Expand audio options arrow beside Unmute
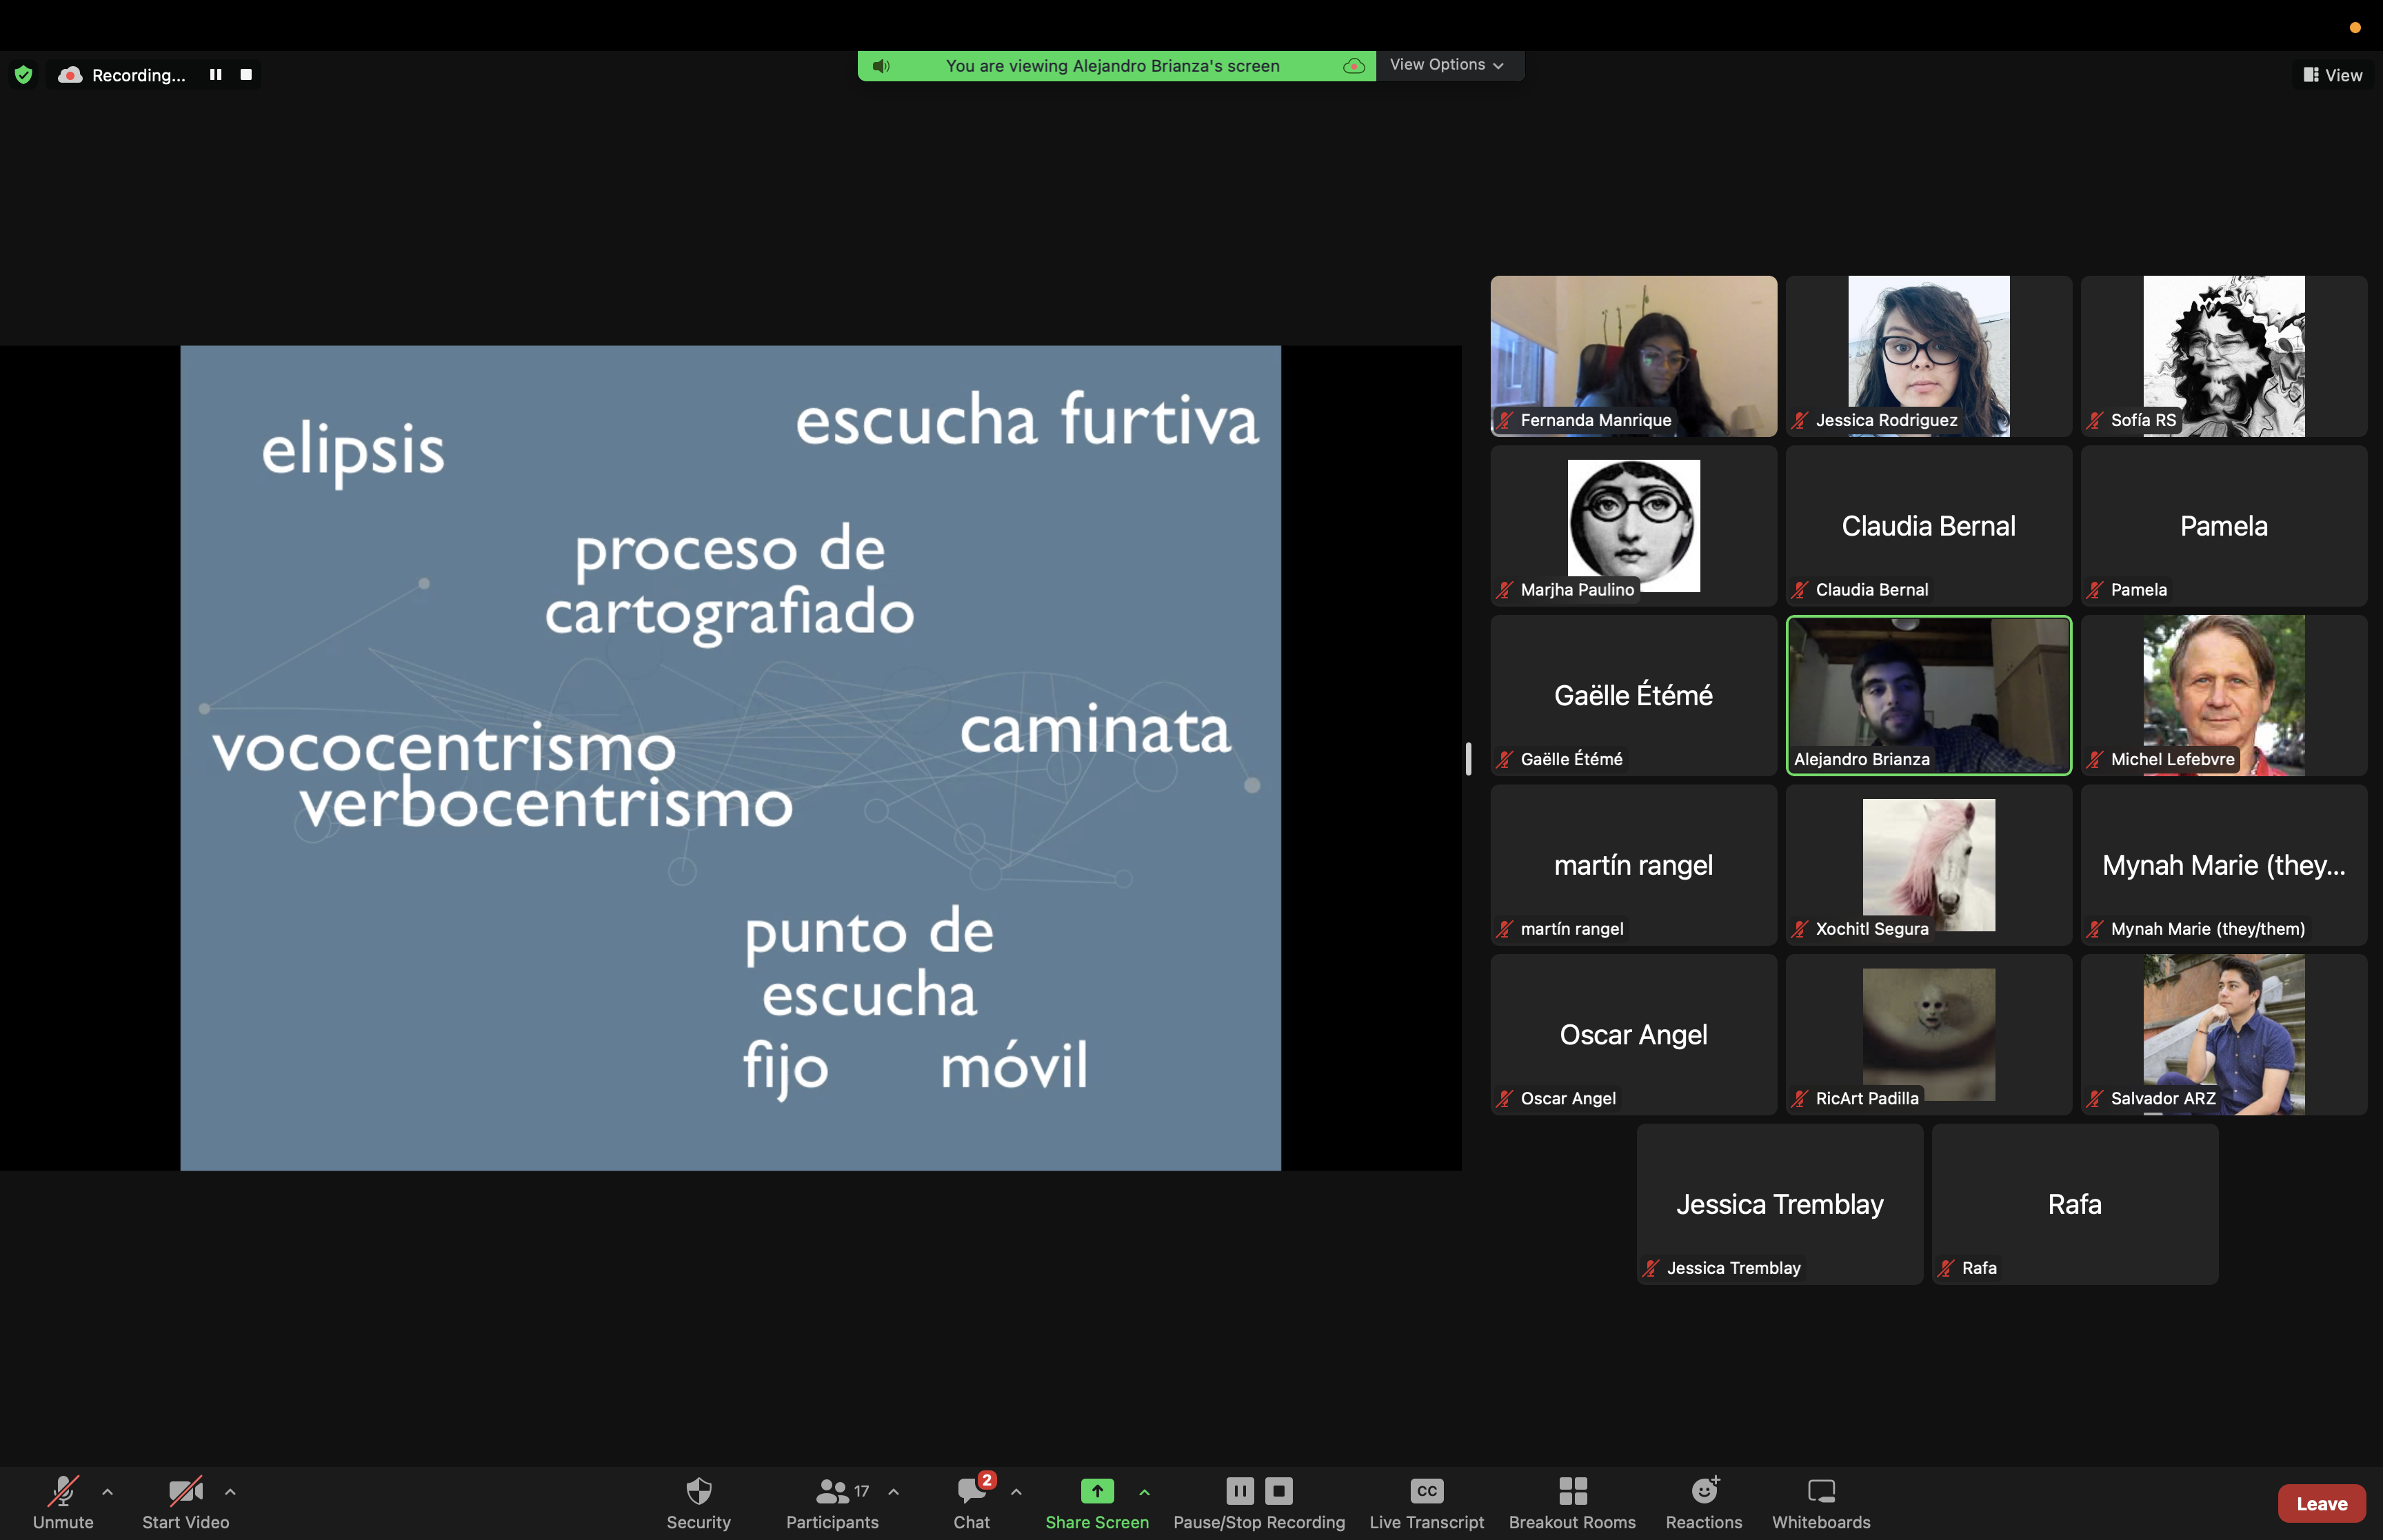2383x1540 pixels. 108,1491
